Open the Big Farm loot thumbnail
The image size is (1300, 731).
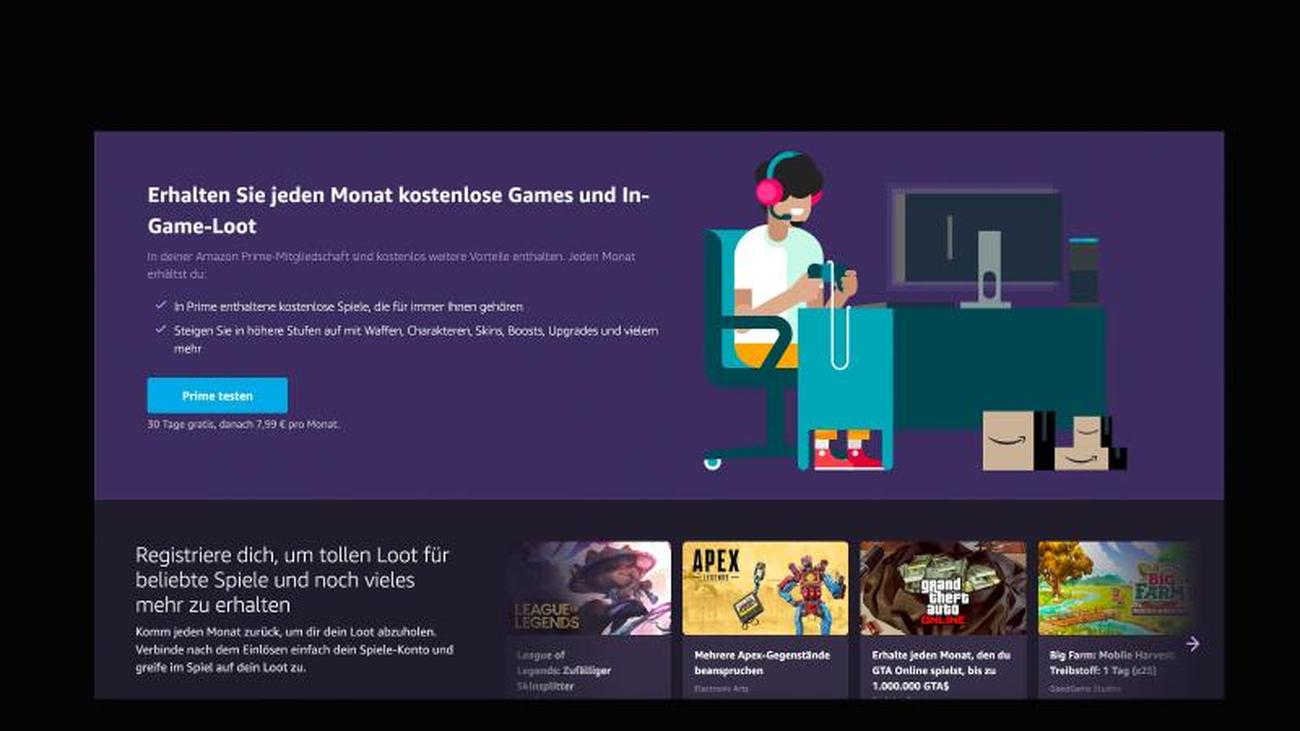tap(1115, 588)
